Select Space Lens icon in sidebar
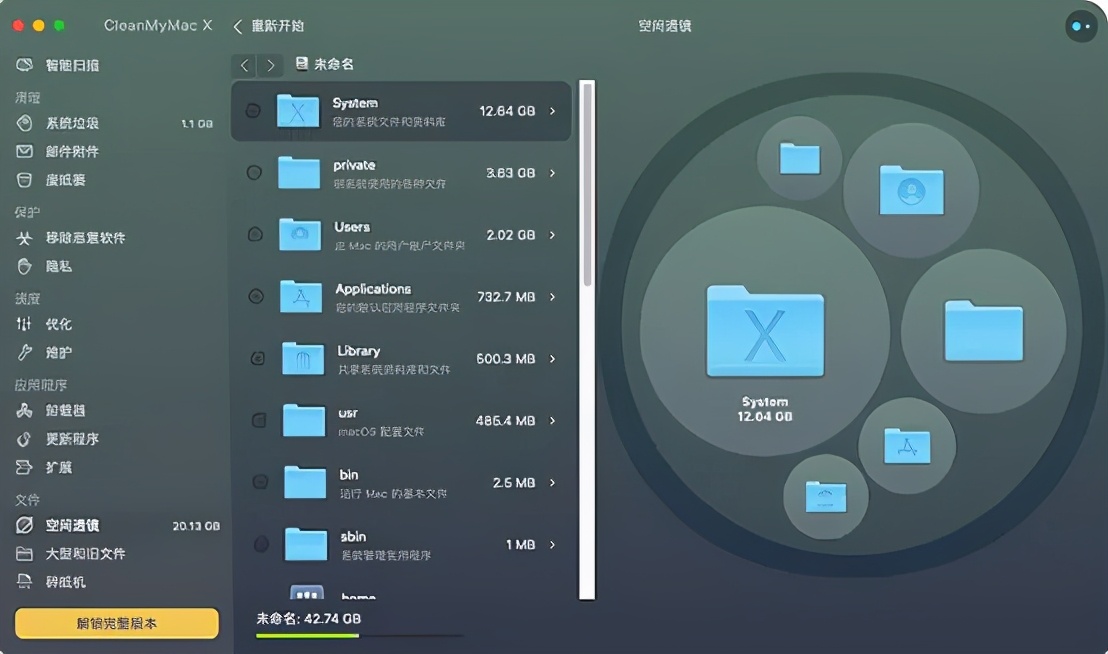1108x654 pixels. tap(25, 525)
